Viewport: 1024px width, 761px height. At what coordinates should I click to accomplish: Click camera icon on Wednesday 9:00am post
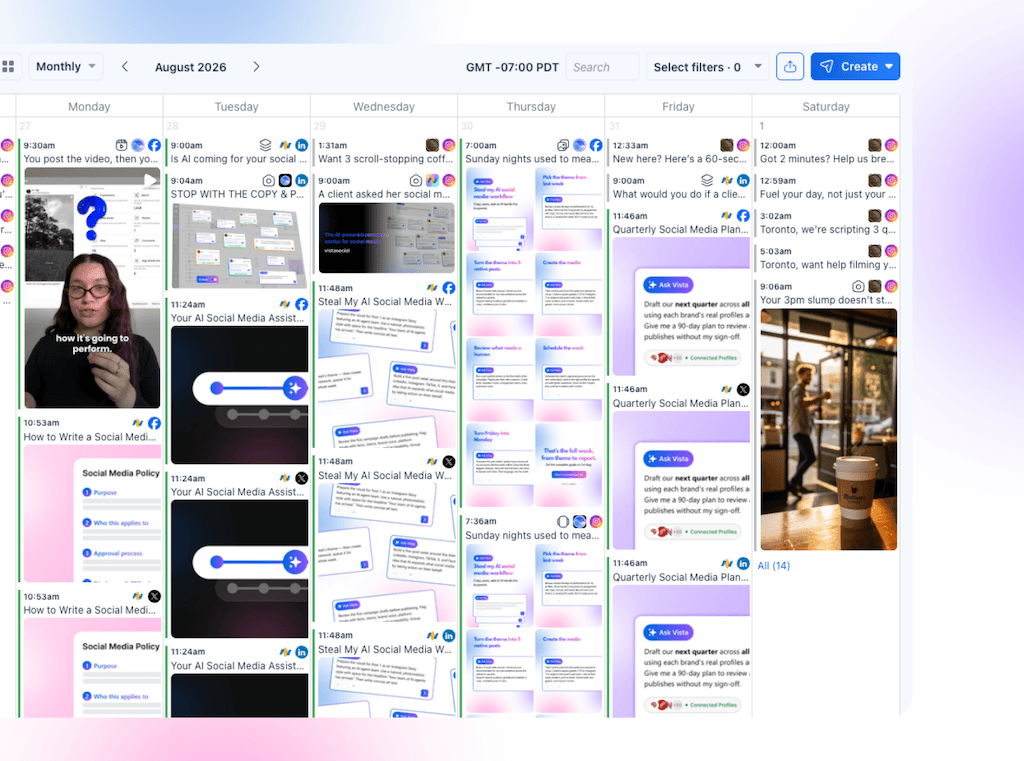(415, 180)
